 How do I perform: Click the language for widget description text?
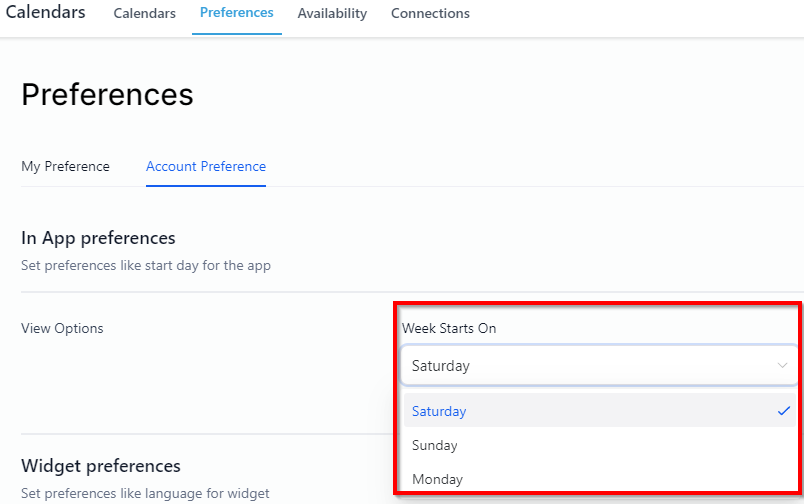[145, 492]
